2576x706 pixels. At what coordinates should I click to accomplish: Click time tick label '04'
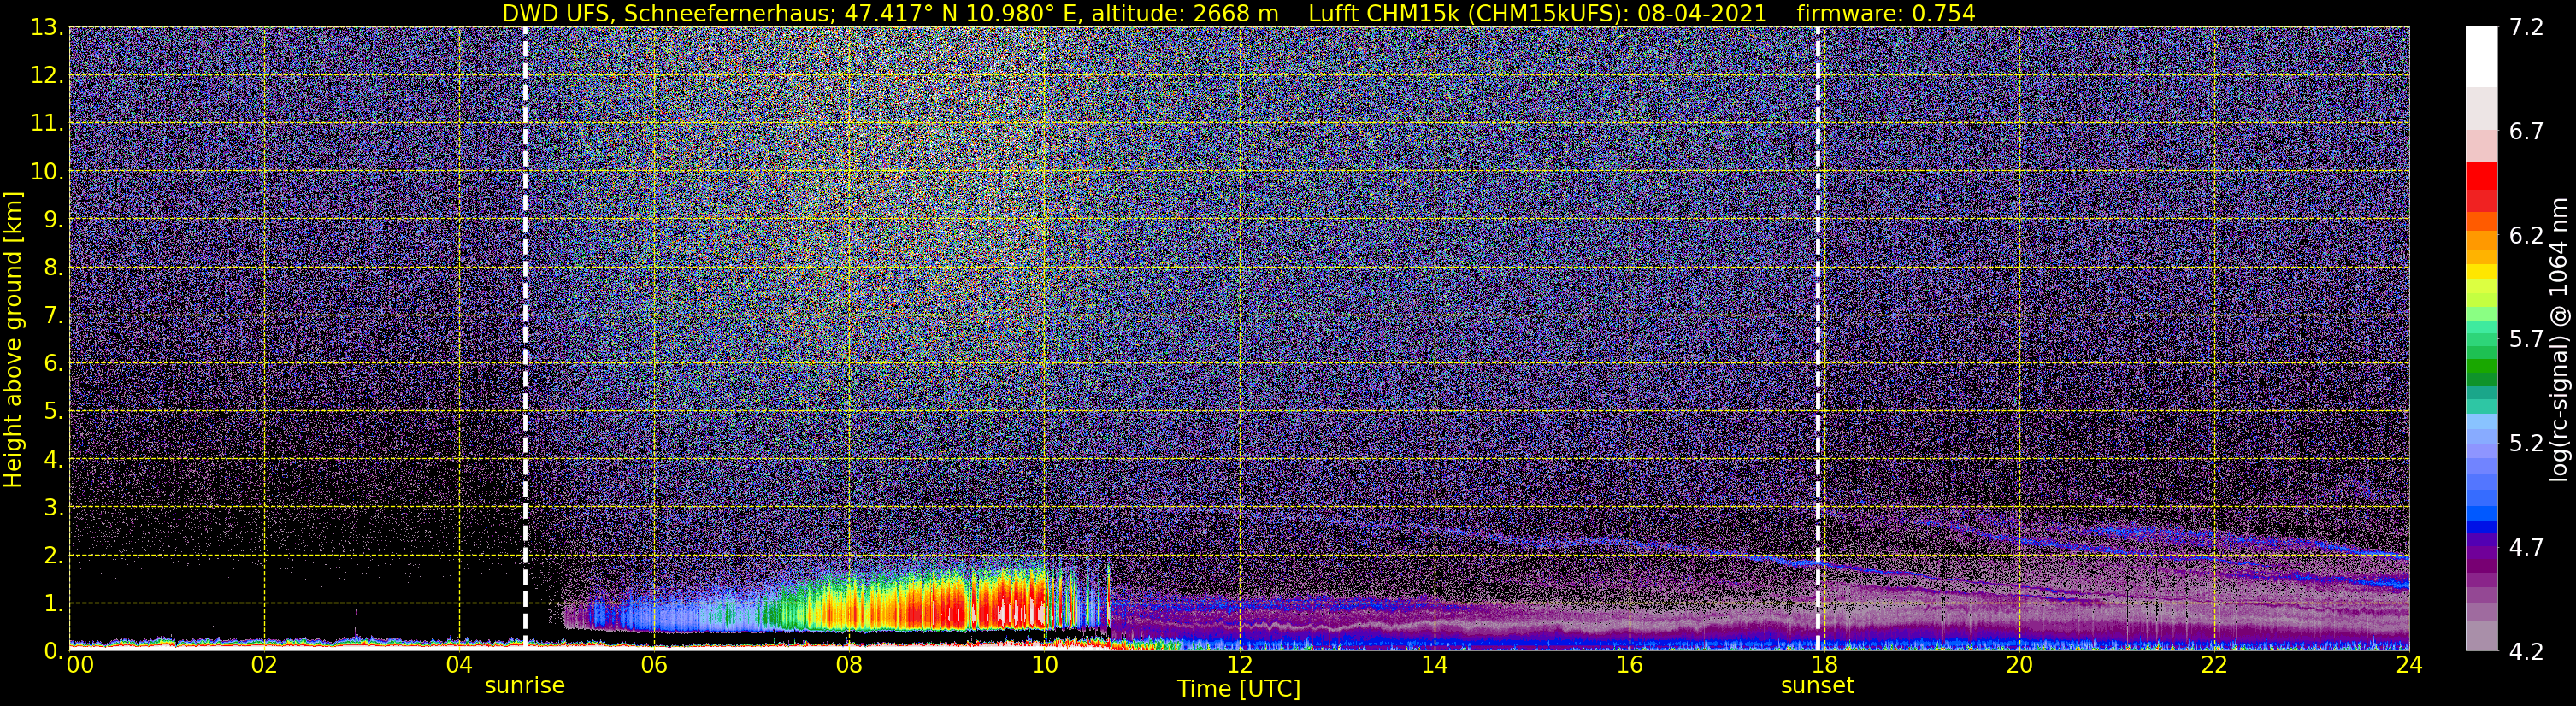[459, 665]
